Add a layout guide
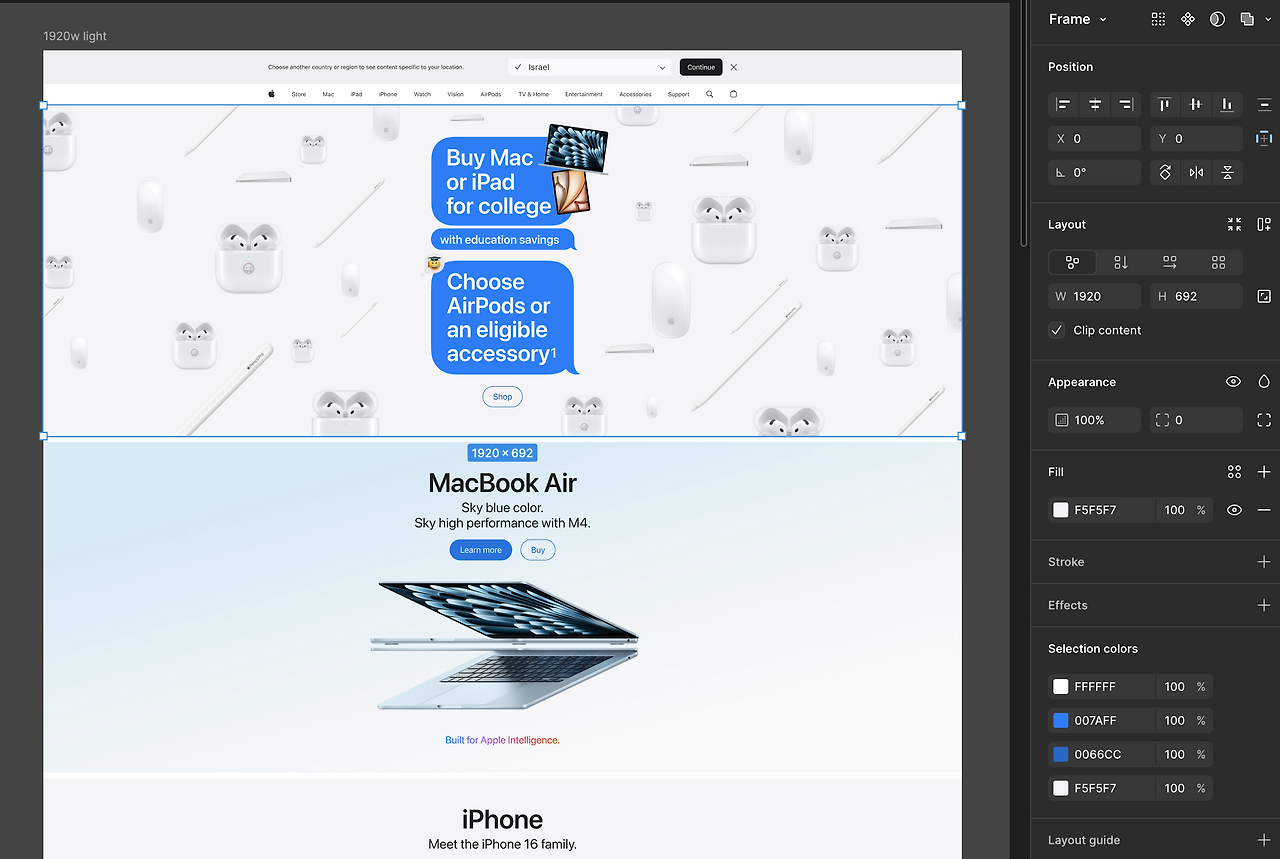The height and width of the screenshot is (859, 1280). click(1264, 840)
